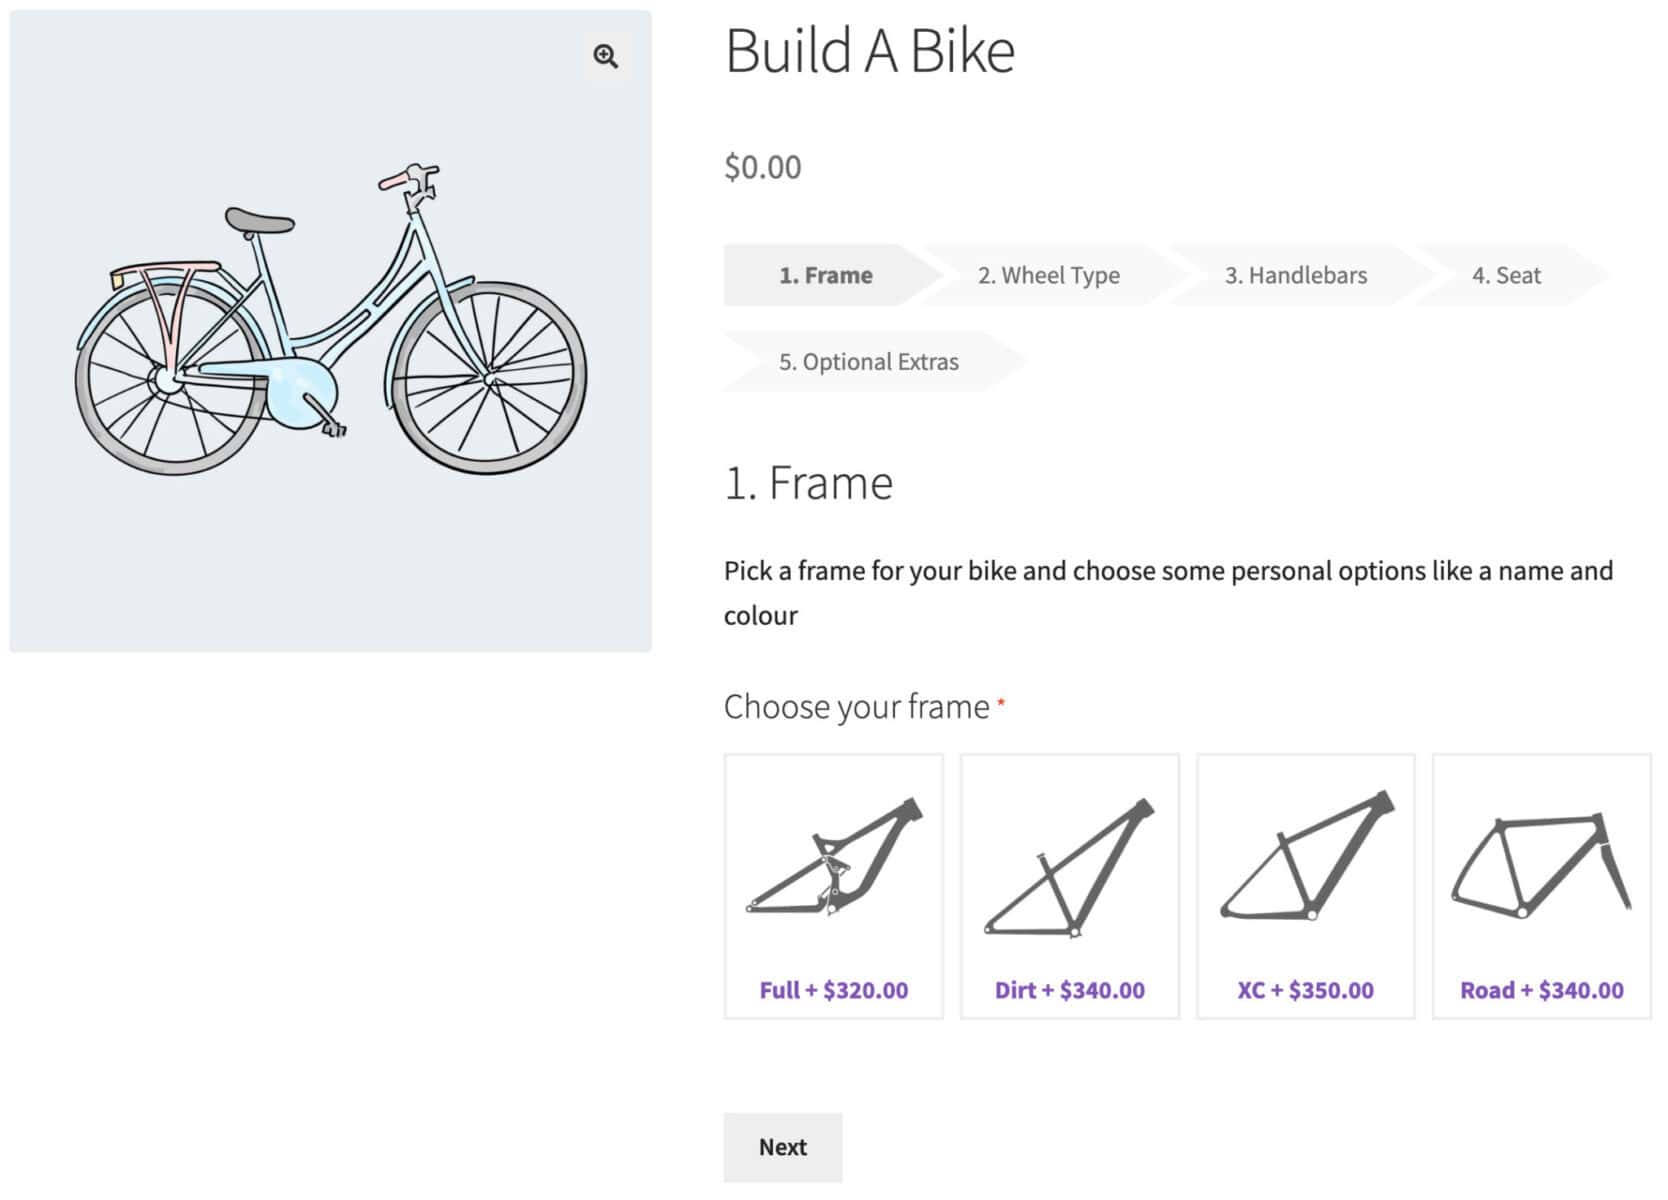
Task: Select the Dirt + $340.00 option label
Action: coord(1069,990)
